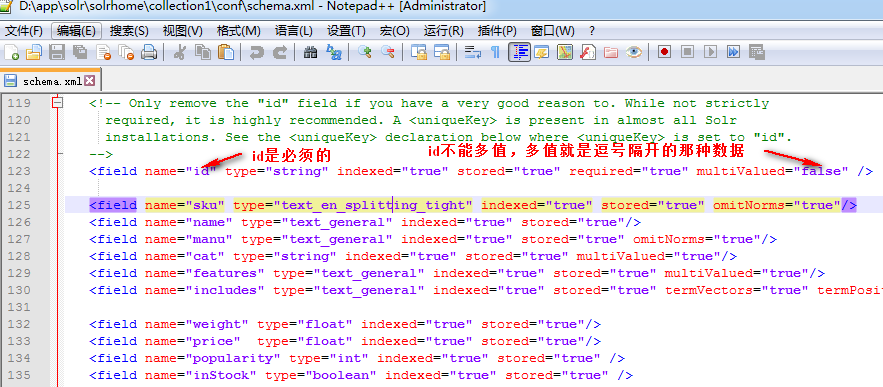Open the 文件(F) menu
The height and width of the screenshot is (387, 883).
(x=24, y=30)
